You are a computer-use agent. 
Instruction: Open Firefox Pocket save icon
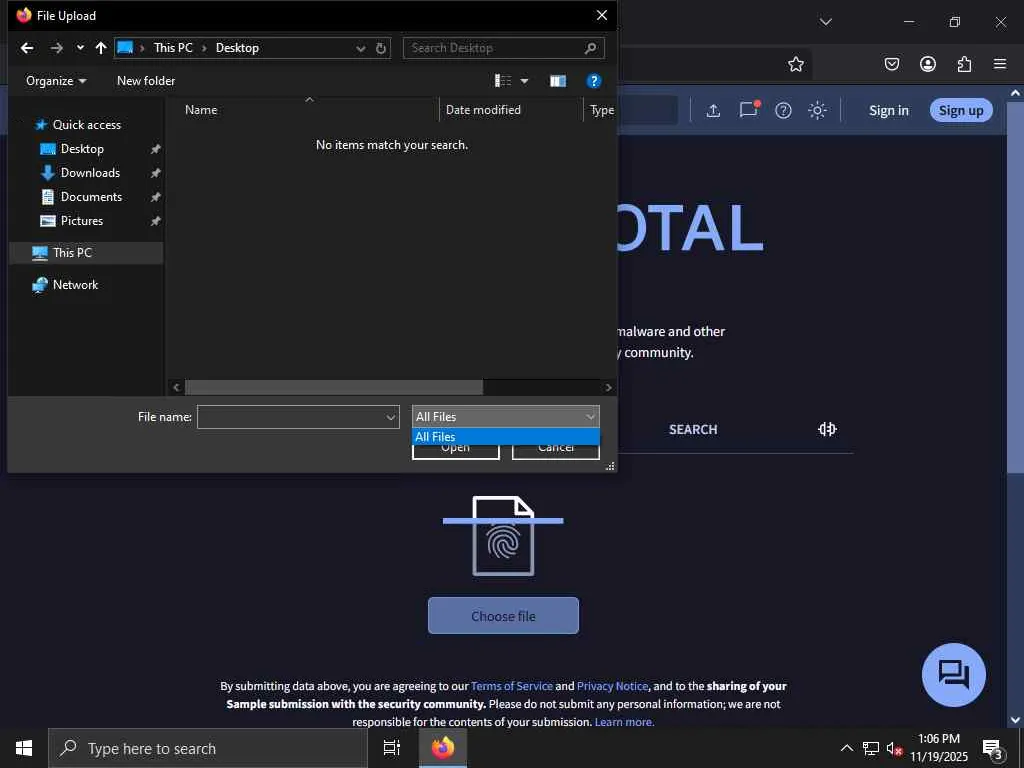pyautogui.click(x=891, y=64)
